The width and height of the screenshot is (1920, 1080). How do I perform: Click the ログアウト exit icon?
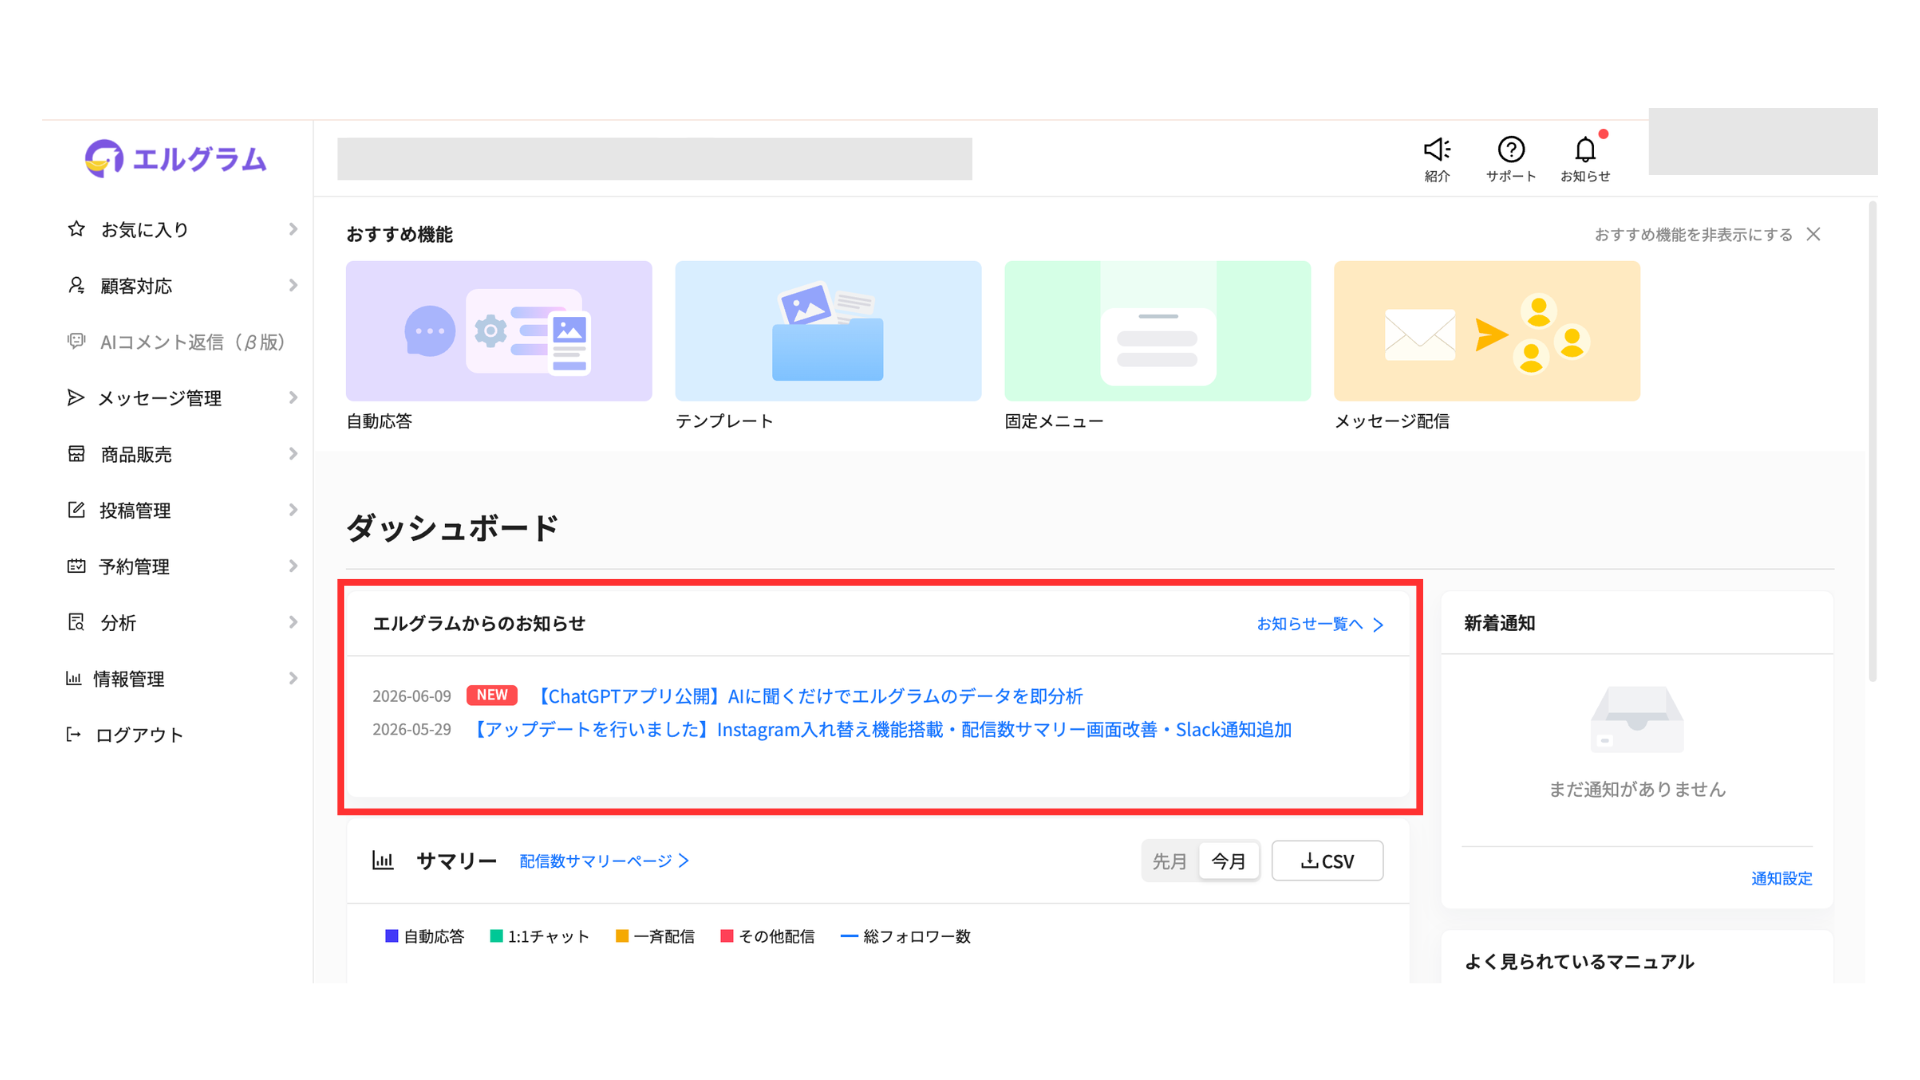point(73,735)
